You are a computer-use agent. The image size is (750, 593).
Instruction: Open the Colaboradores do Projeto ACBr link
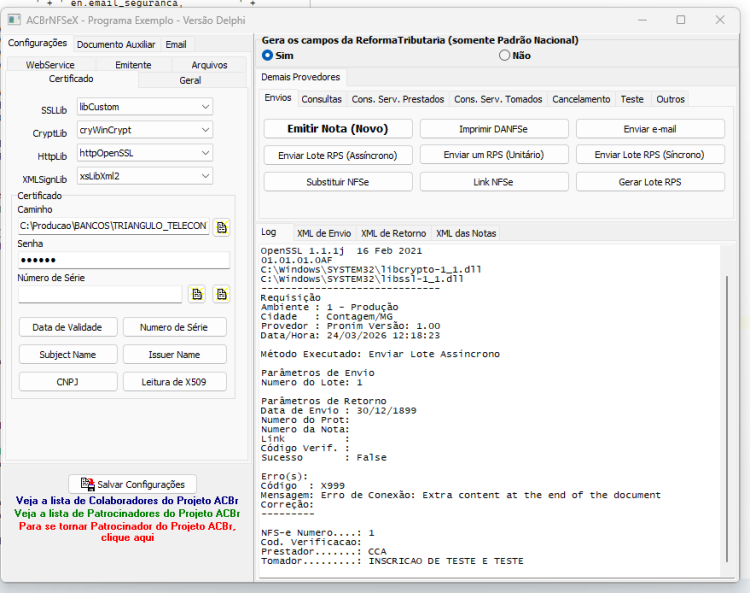click(127, 501)
